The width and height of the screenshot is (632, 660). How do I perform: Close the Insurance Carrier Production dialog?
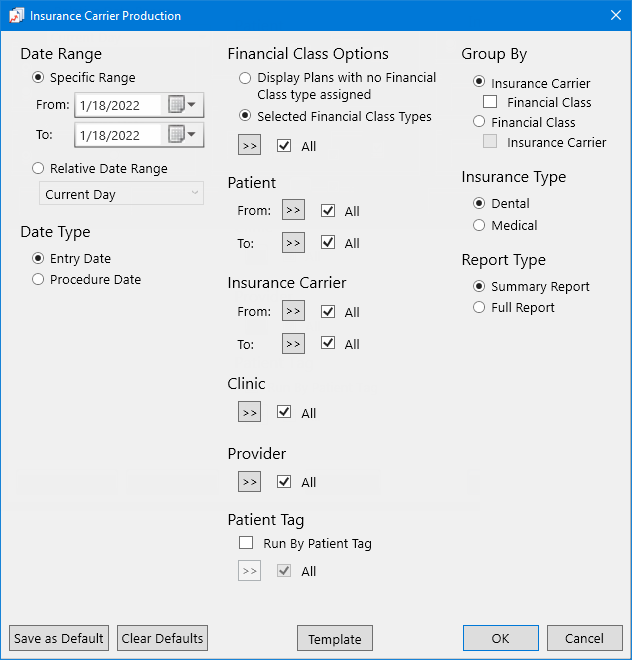(616, 16)
